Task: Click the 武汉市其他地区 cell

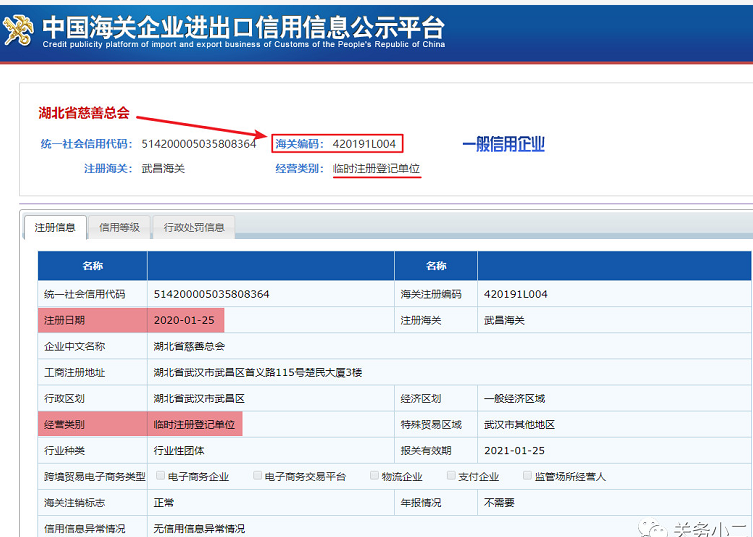Action: click(519, 425)
